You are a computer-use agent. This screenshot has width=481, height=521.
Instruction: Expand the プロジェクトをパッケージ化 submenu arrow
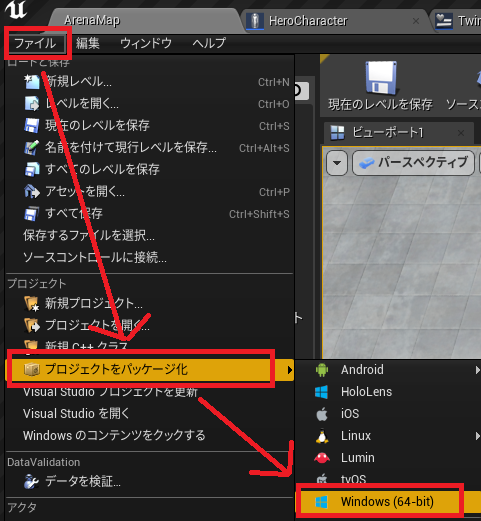click(290, 370)
